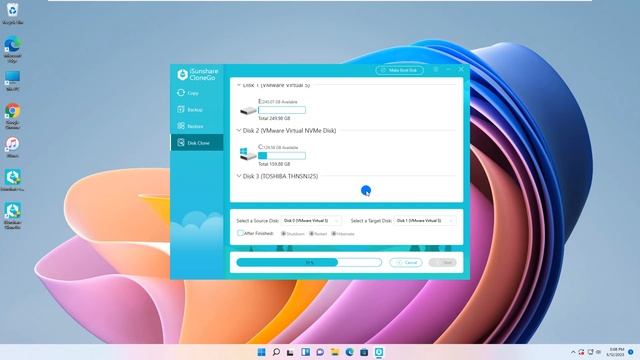Collapse the Disk 1 VMware Virtual group
Viewport: 640px width, 360px height.
click(239, 85)
